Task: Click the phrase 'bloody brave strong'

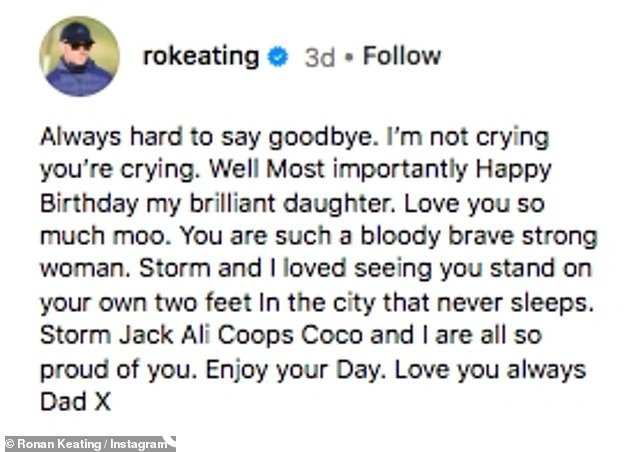Action: pos(479,237)
